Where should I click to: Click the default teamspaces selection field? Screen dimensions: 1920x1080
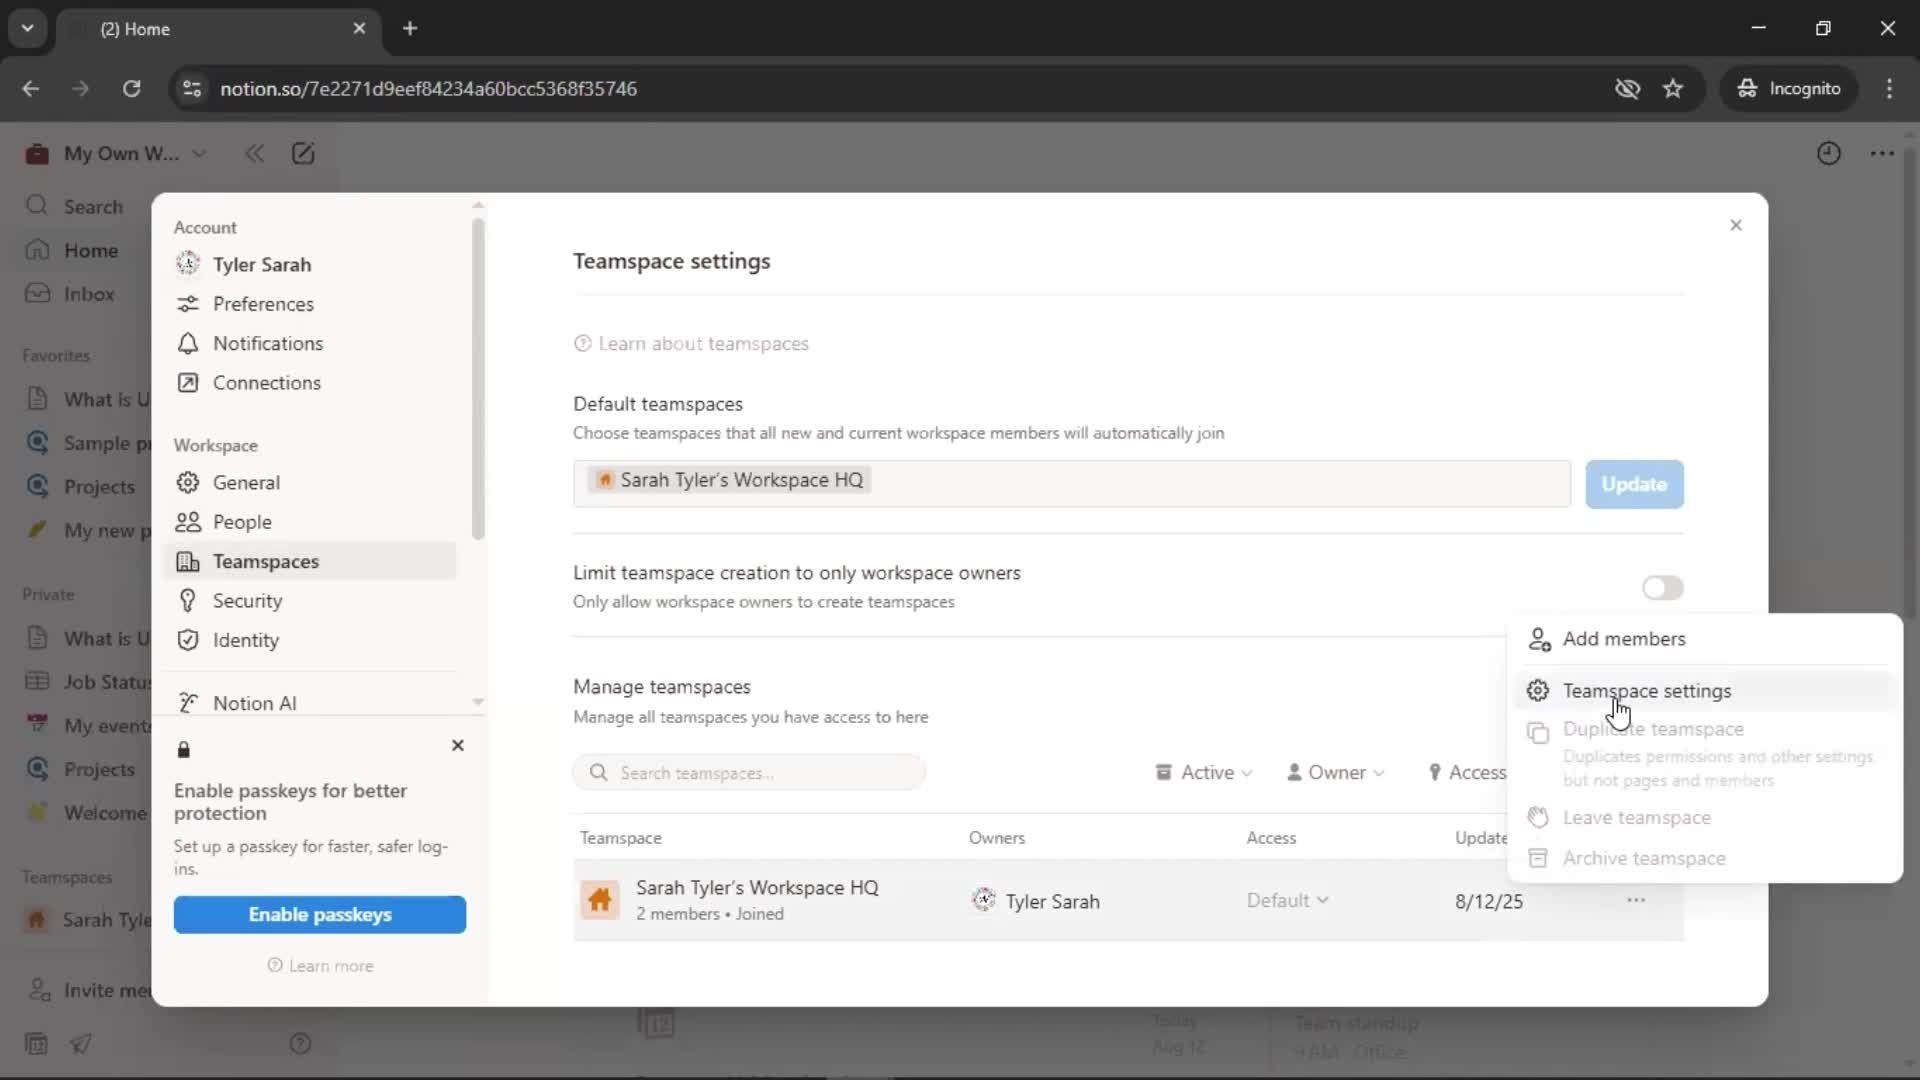[1072, 484]
